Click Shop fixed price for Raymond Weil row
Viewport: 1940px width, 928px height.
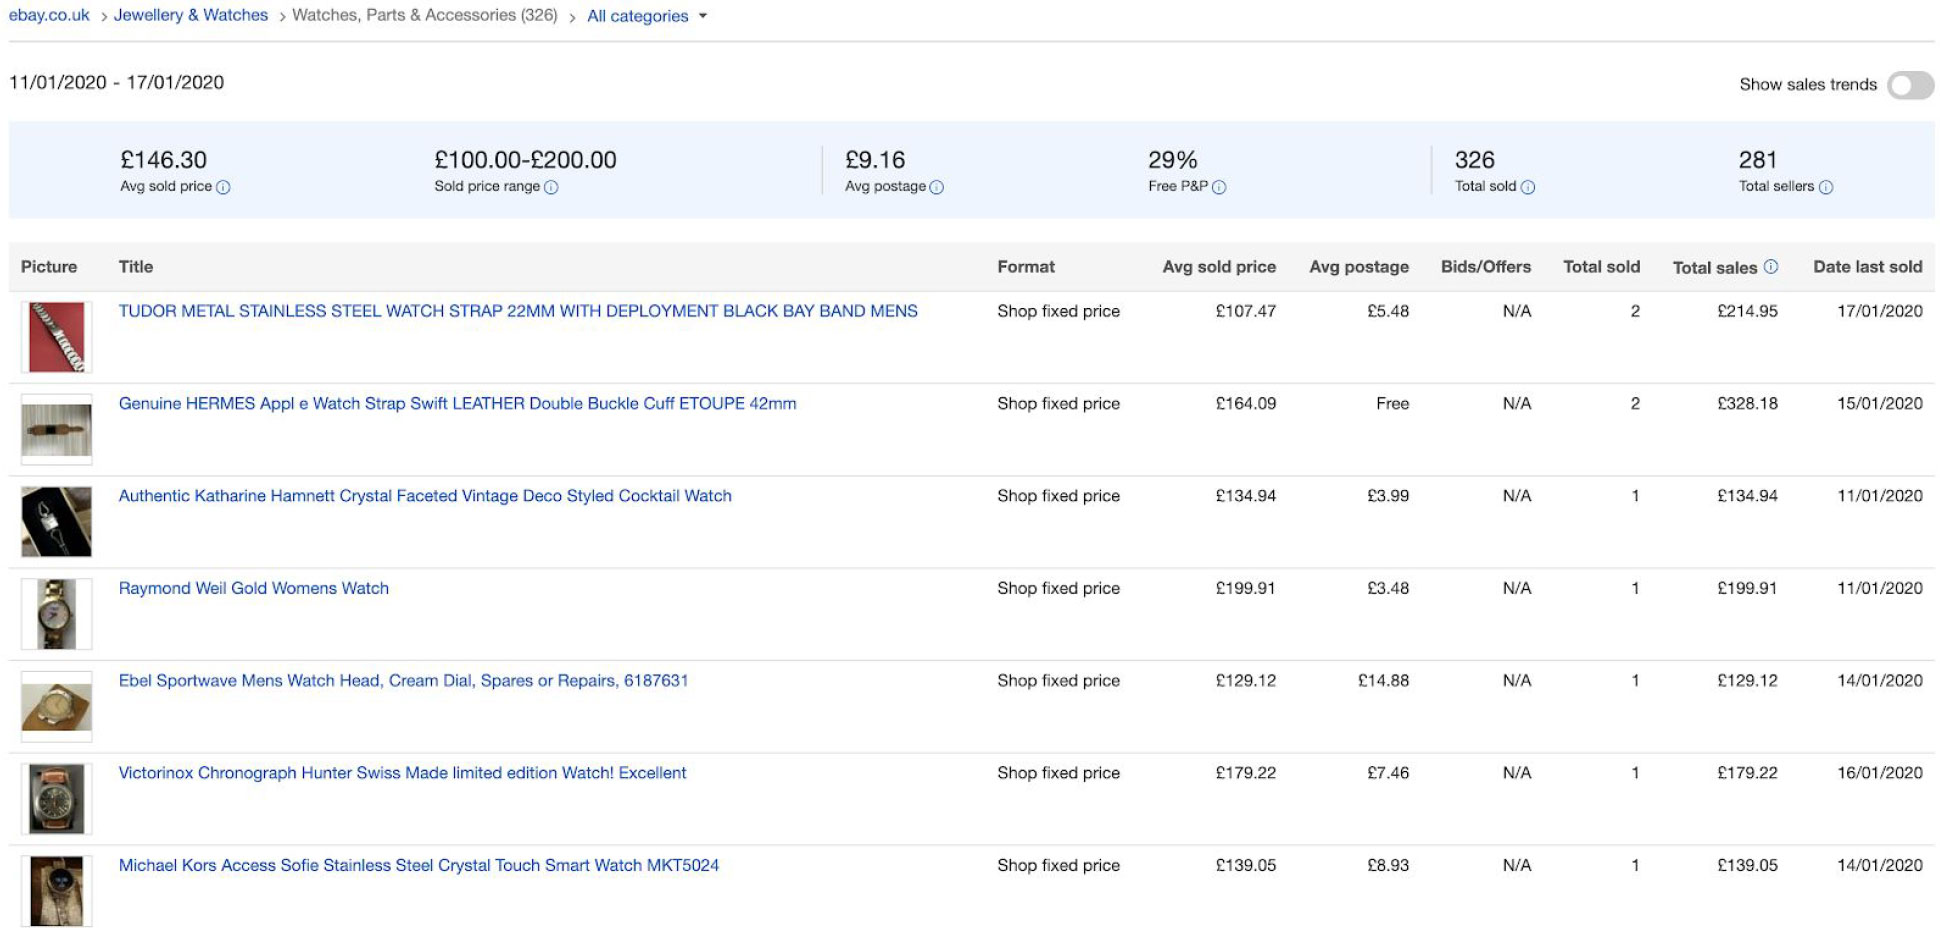coord(1058,588)
